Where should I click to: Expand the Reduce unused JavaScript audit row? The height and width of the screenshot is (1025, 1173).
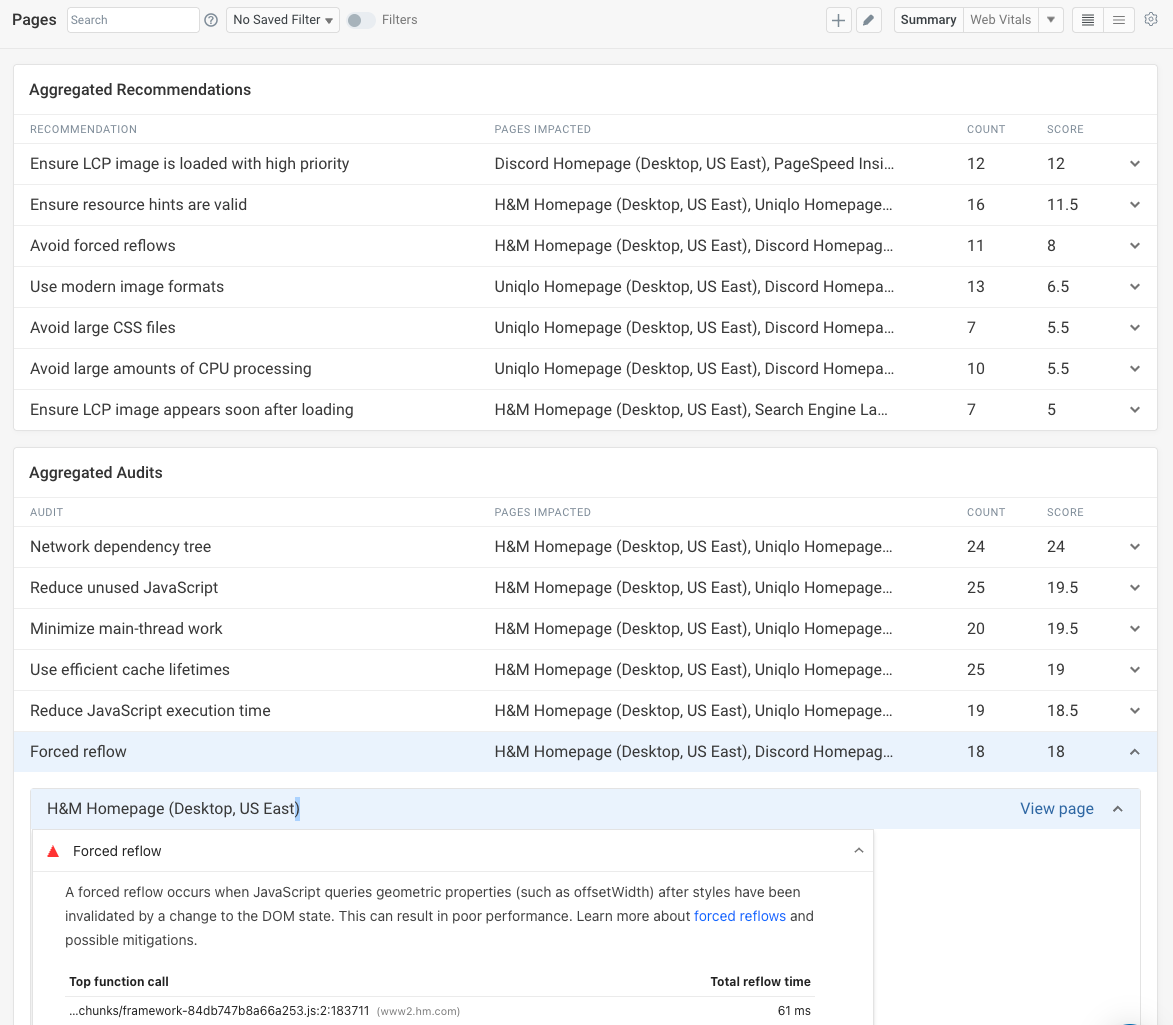(1134, 588)
